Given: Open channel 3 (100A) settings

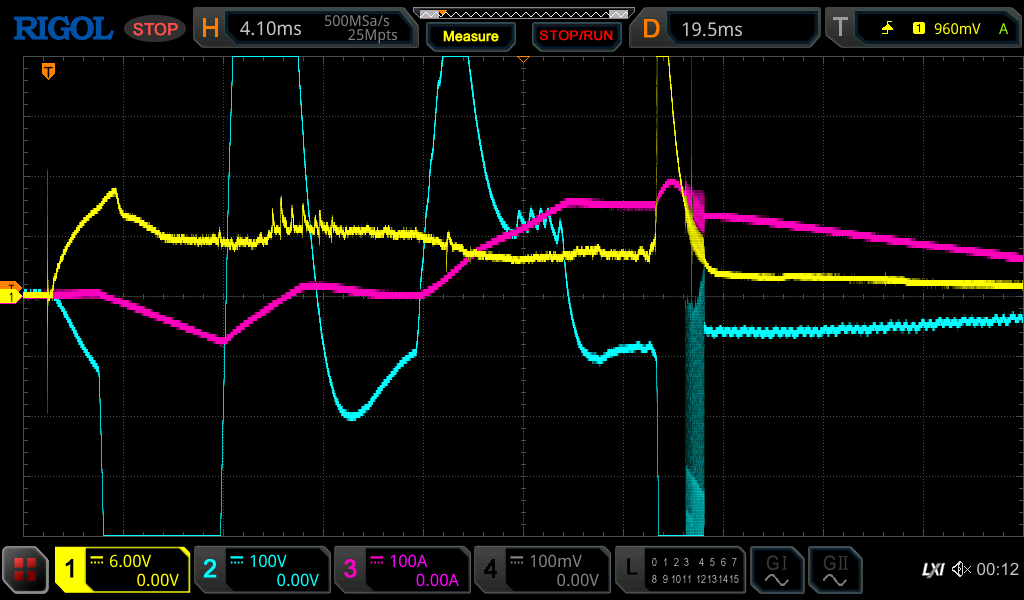Looking at the screenshot, I should pyautogui.click(x=401, y=570).
